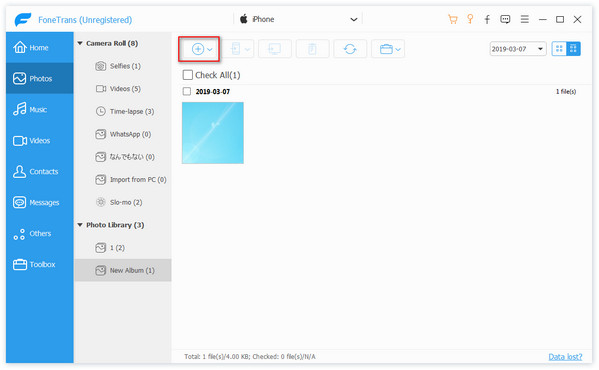Tick the 2019-03-07 date group checkbox
This screenshot has height=370, width=599.
coord(187,91)
